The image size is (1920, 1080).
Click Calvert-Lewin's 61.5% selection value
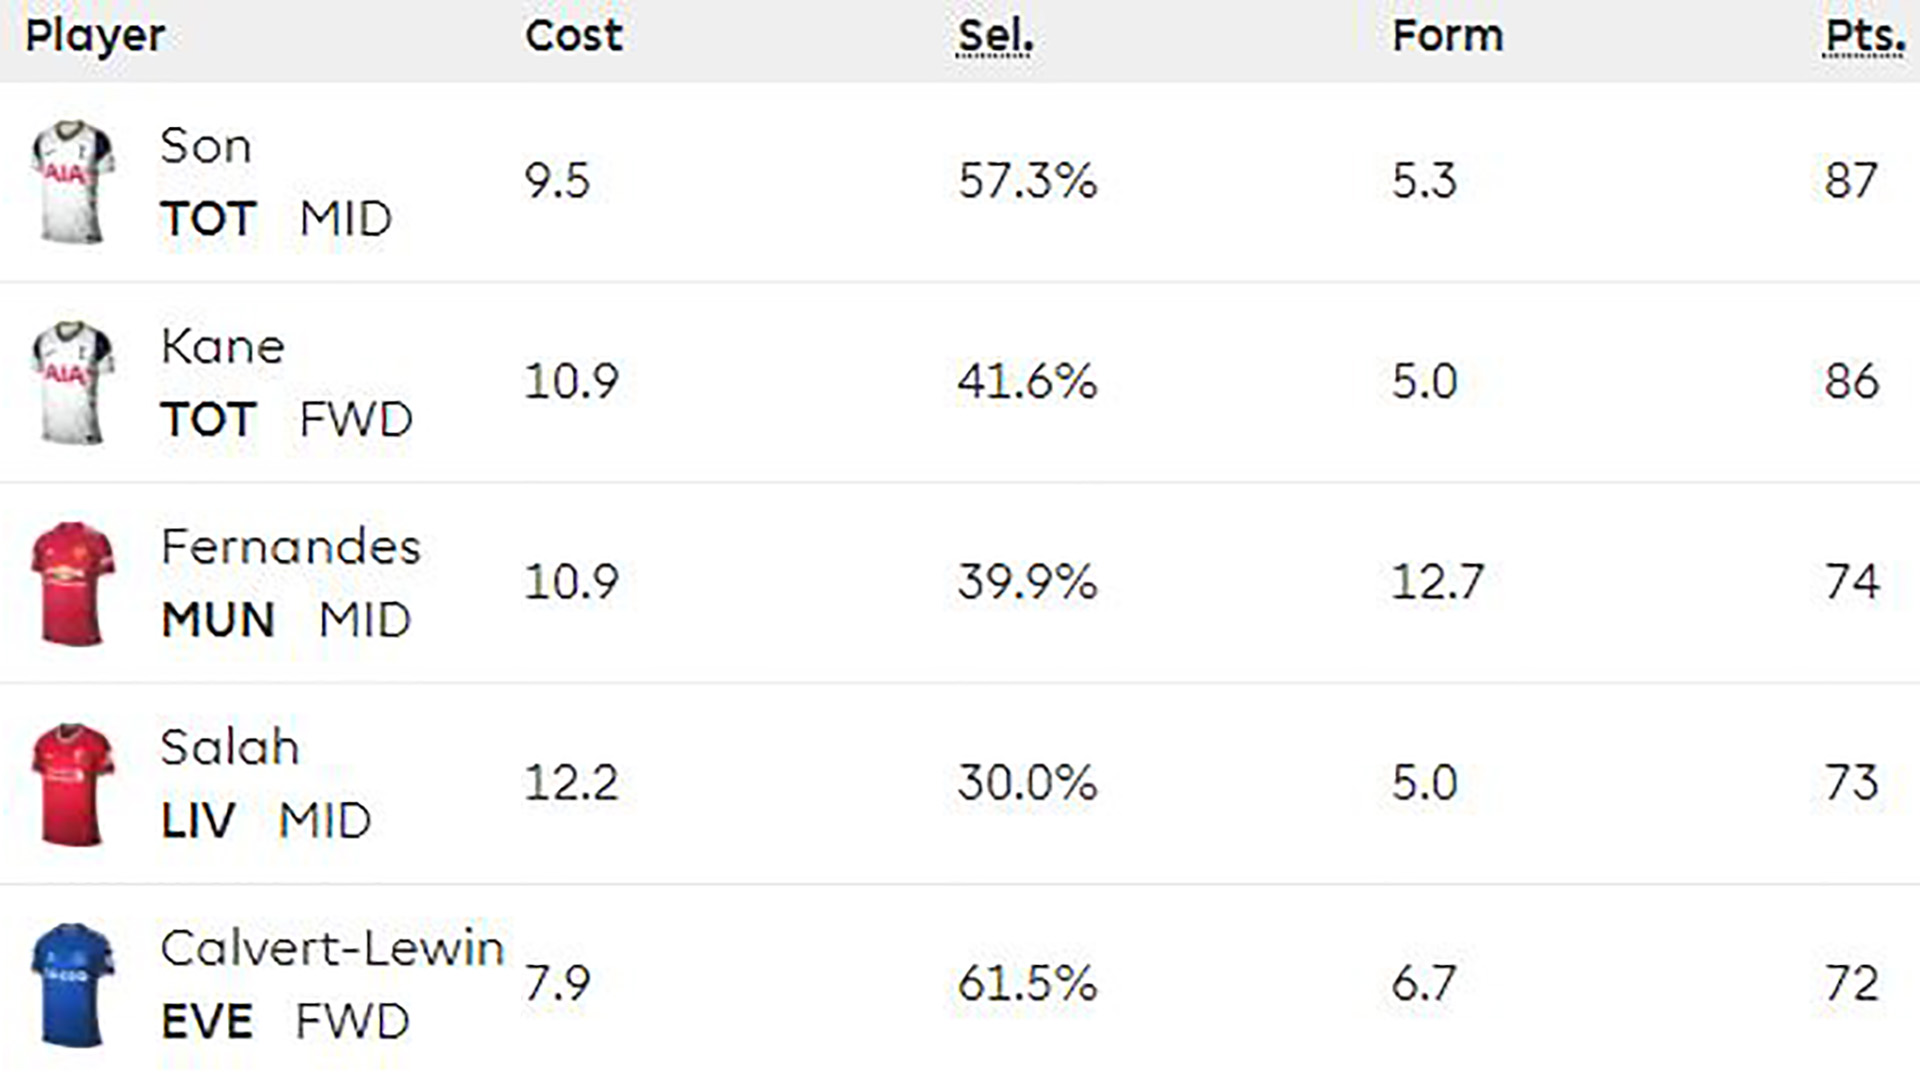pyautogui.click(x=1027, y=983)
